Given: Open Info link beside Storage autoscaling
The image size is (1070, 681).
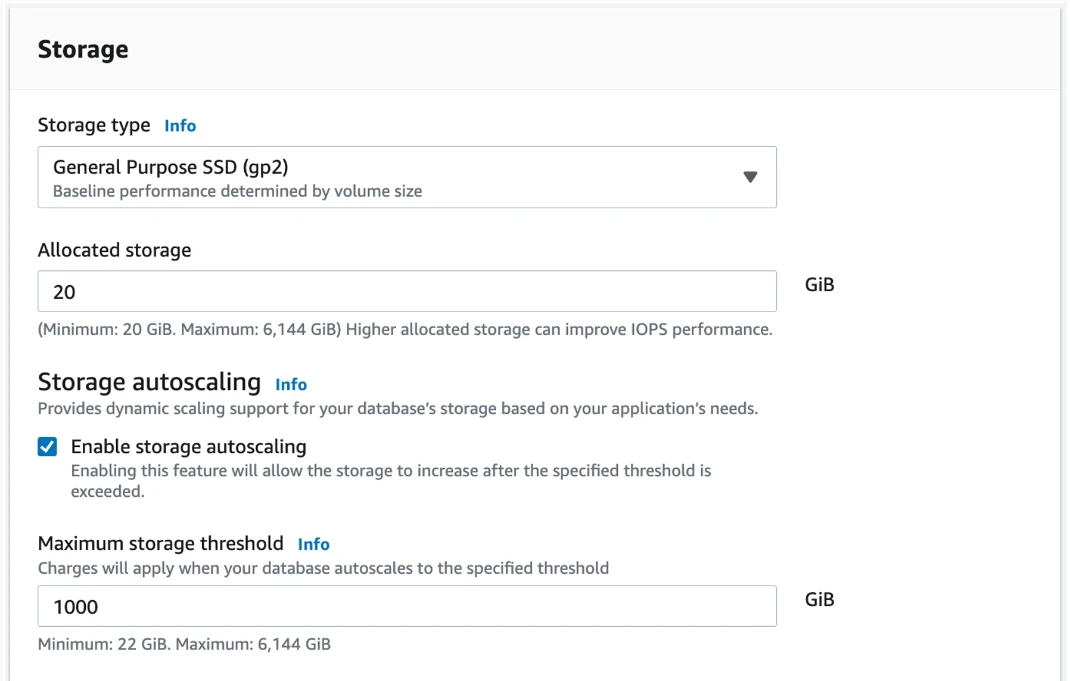Looking at the screenshot, I should [291, 385].
